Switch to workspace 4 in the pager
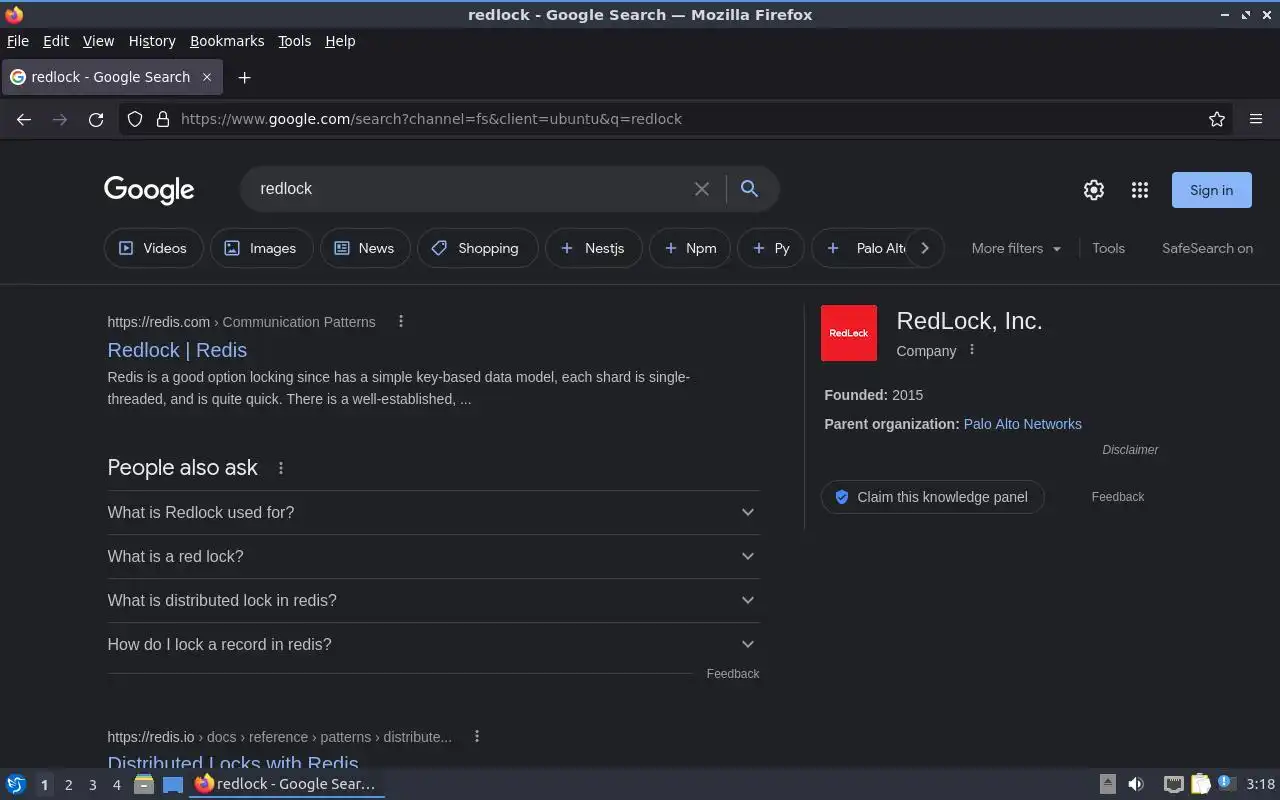Screen dimensions: 1280x800 [116, 785]
